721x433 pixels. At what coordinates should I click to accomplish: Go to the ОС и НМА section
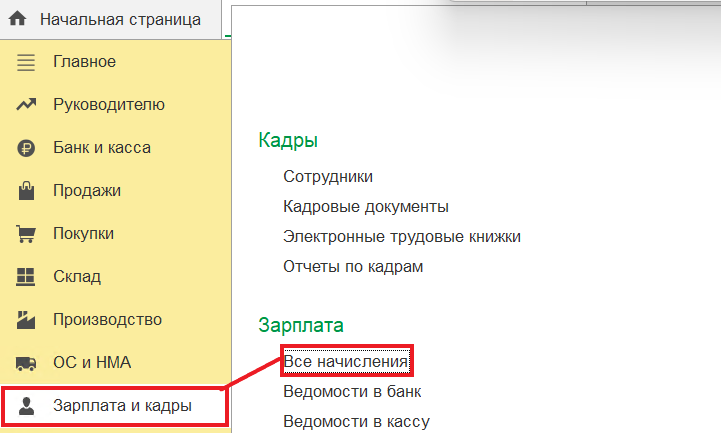pyautogui.click(x=92, y=363)
